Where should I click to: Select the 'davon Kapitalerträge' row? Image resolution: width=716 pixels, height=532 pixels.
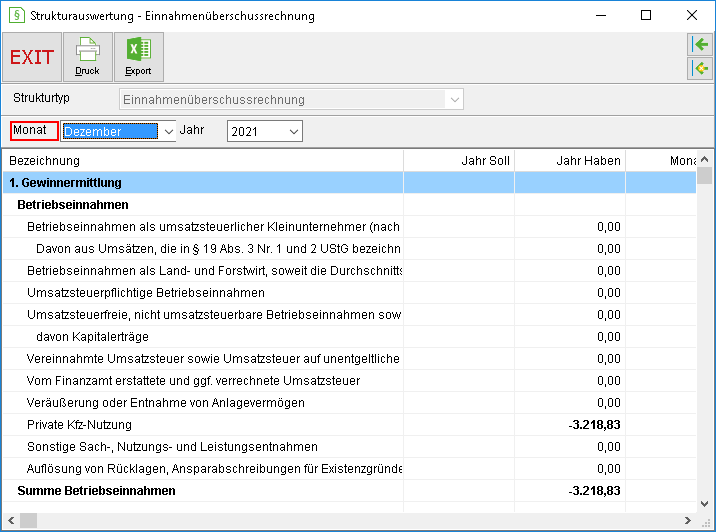[349, 337]
